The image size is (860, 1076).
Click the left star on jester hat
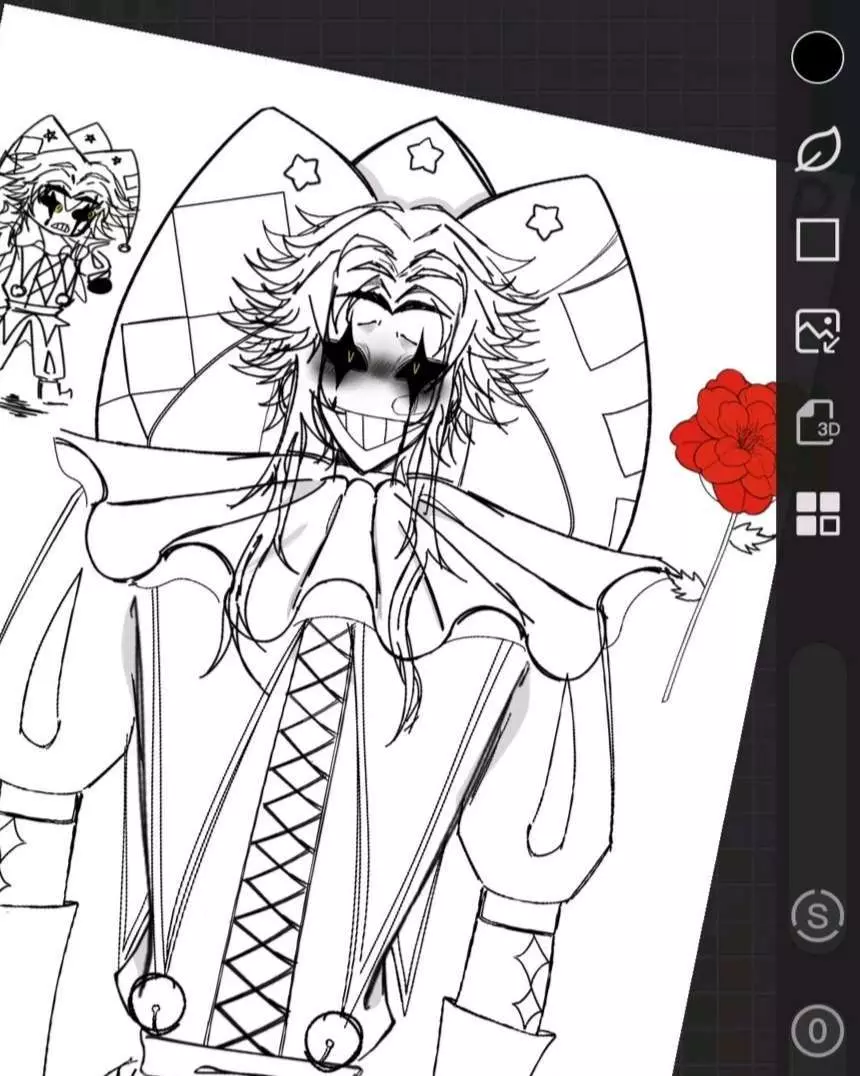(301, 171)
